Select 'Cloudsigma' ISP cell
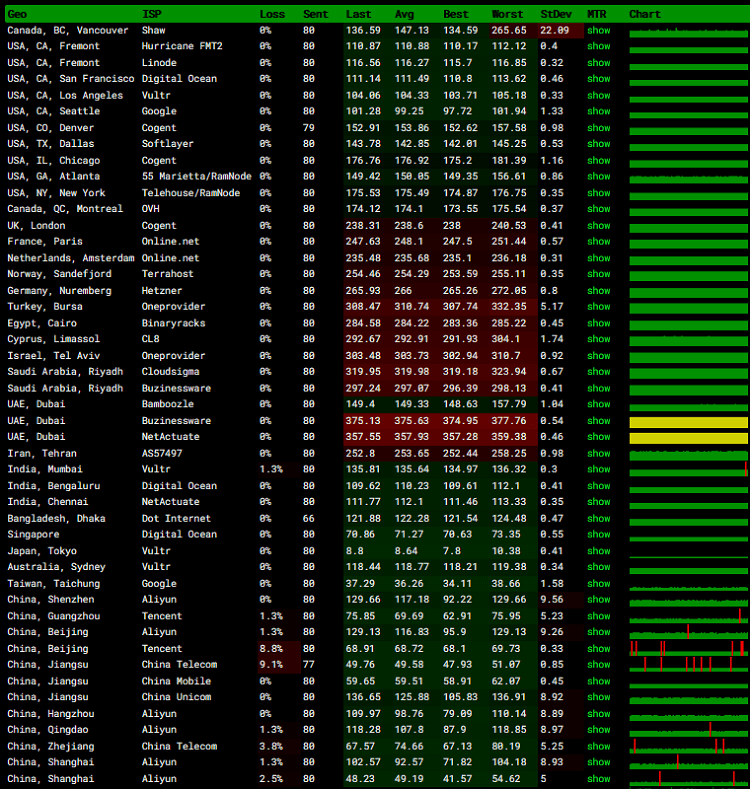Viewport: 750px width, 789px height. pyautogui.click(x=170, y=371)
